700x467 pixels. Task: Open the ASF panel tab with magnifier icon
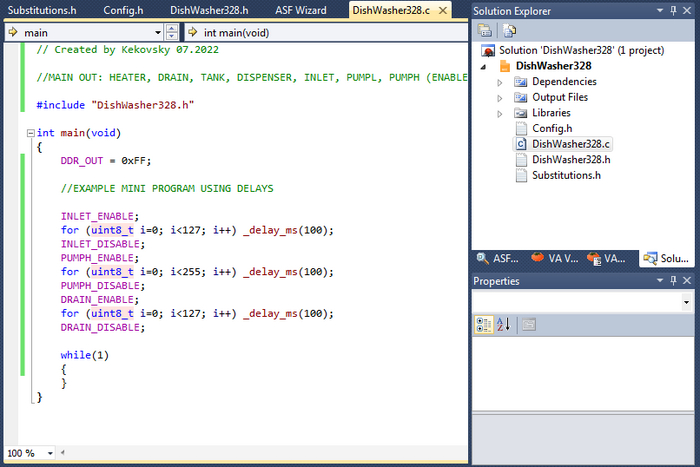[497, 258]
